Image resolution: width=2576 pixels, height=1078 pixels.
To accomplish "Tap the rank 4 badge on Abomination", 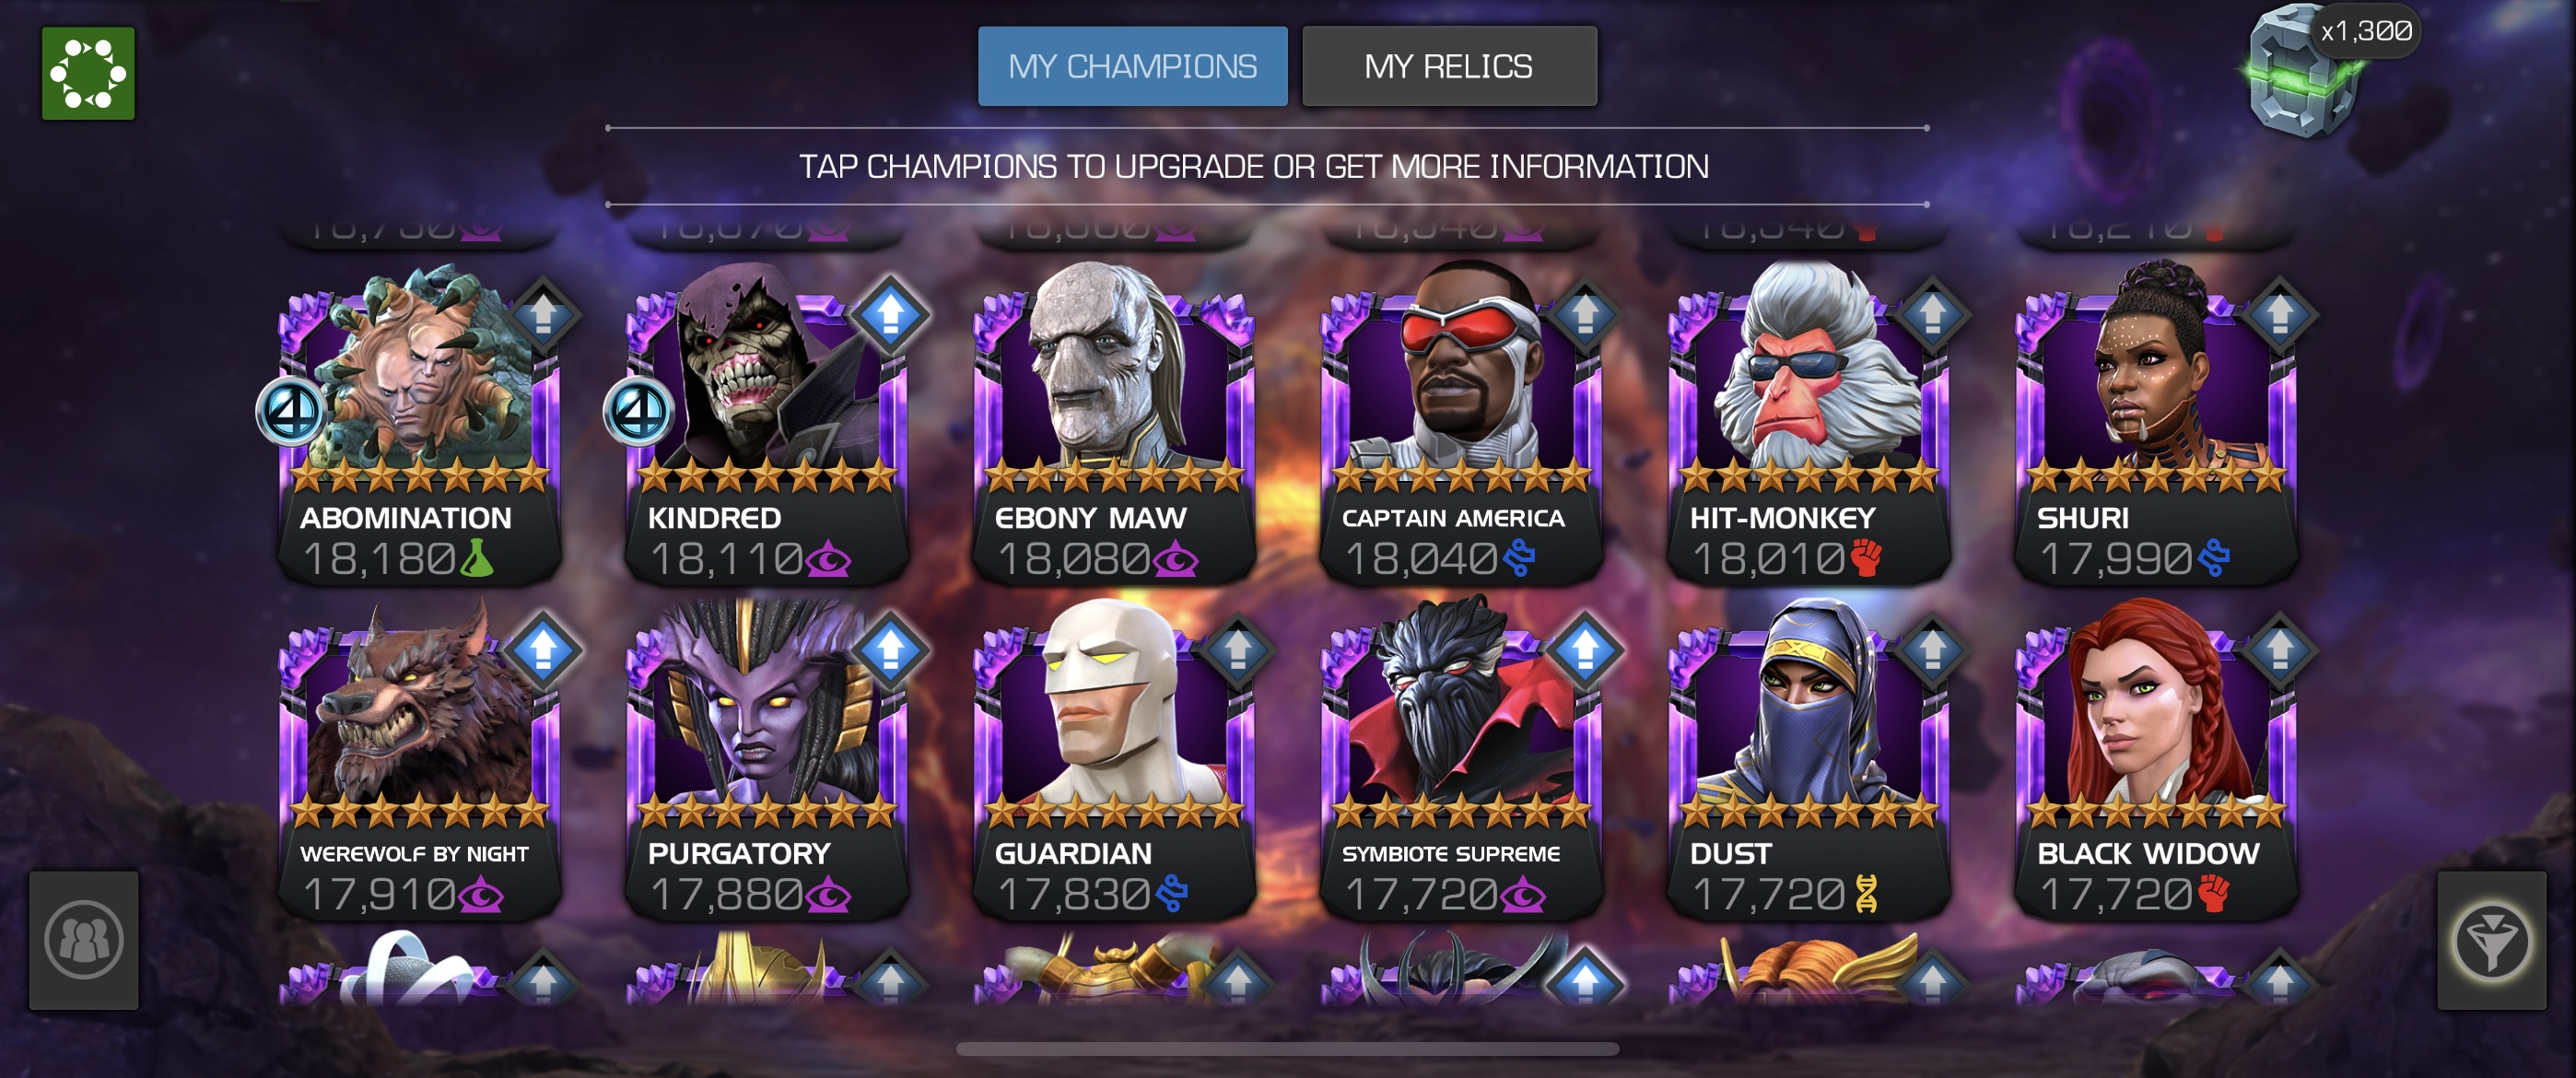I will (x=291, y=411).
